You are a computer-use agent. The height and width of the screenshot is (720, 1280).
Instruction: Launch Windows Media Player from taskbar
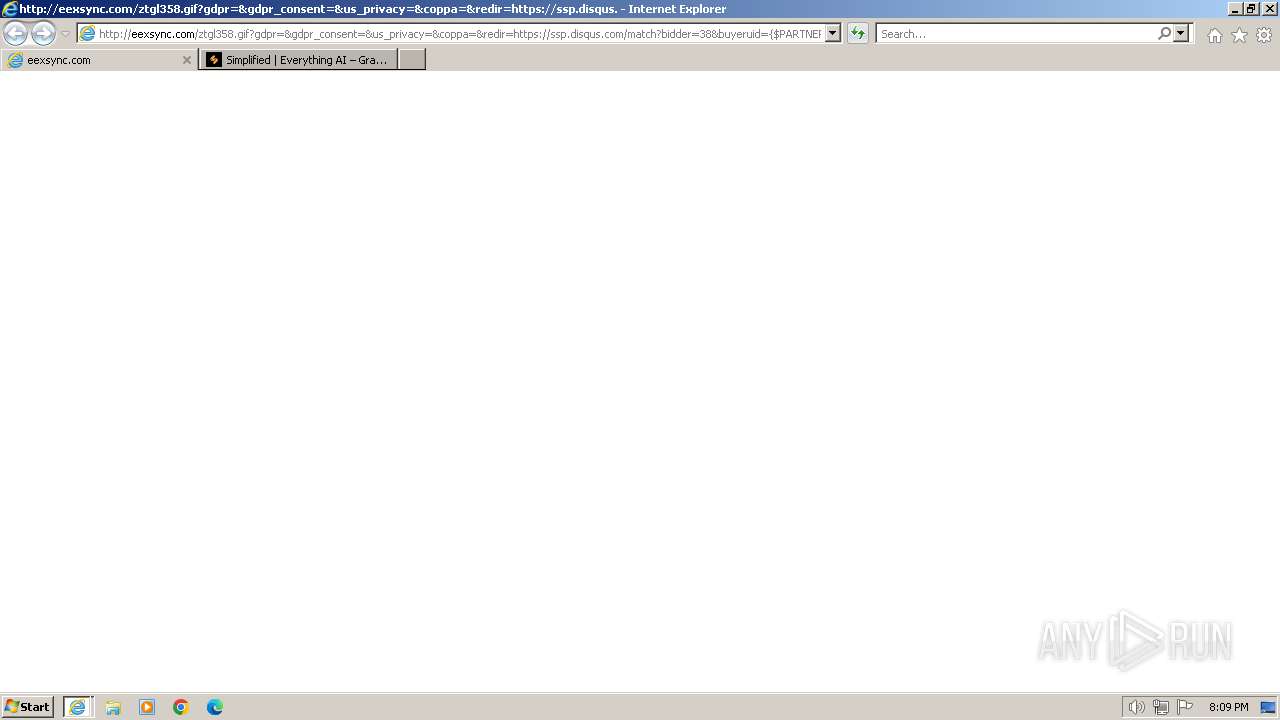tap(147, 707)
